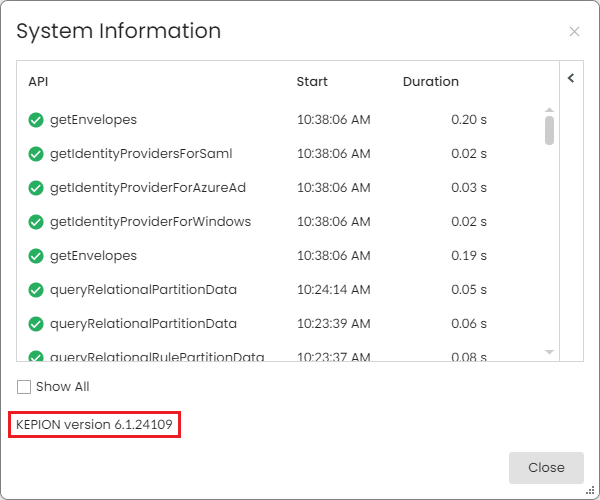Click the 0.19 s duration value

click(x=469, y=256)
